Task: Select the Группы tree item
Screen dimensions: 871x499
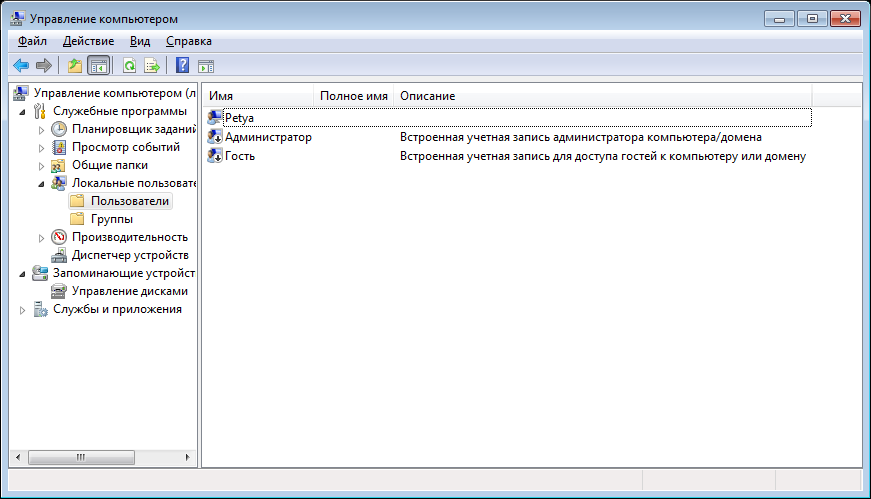Action: point(112,219)
